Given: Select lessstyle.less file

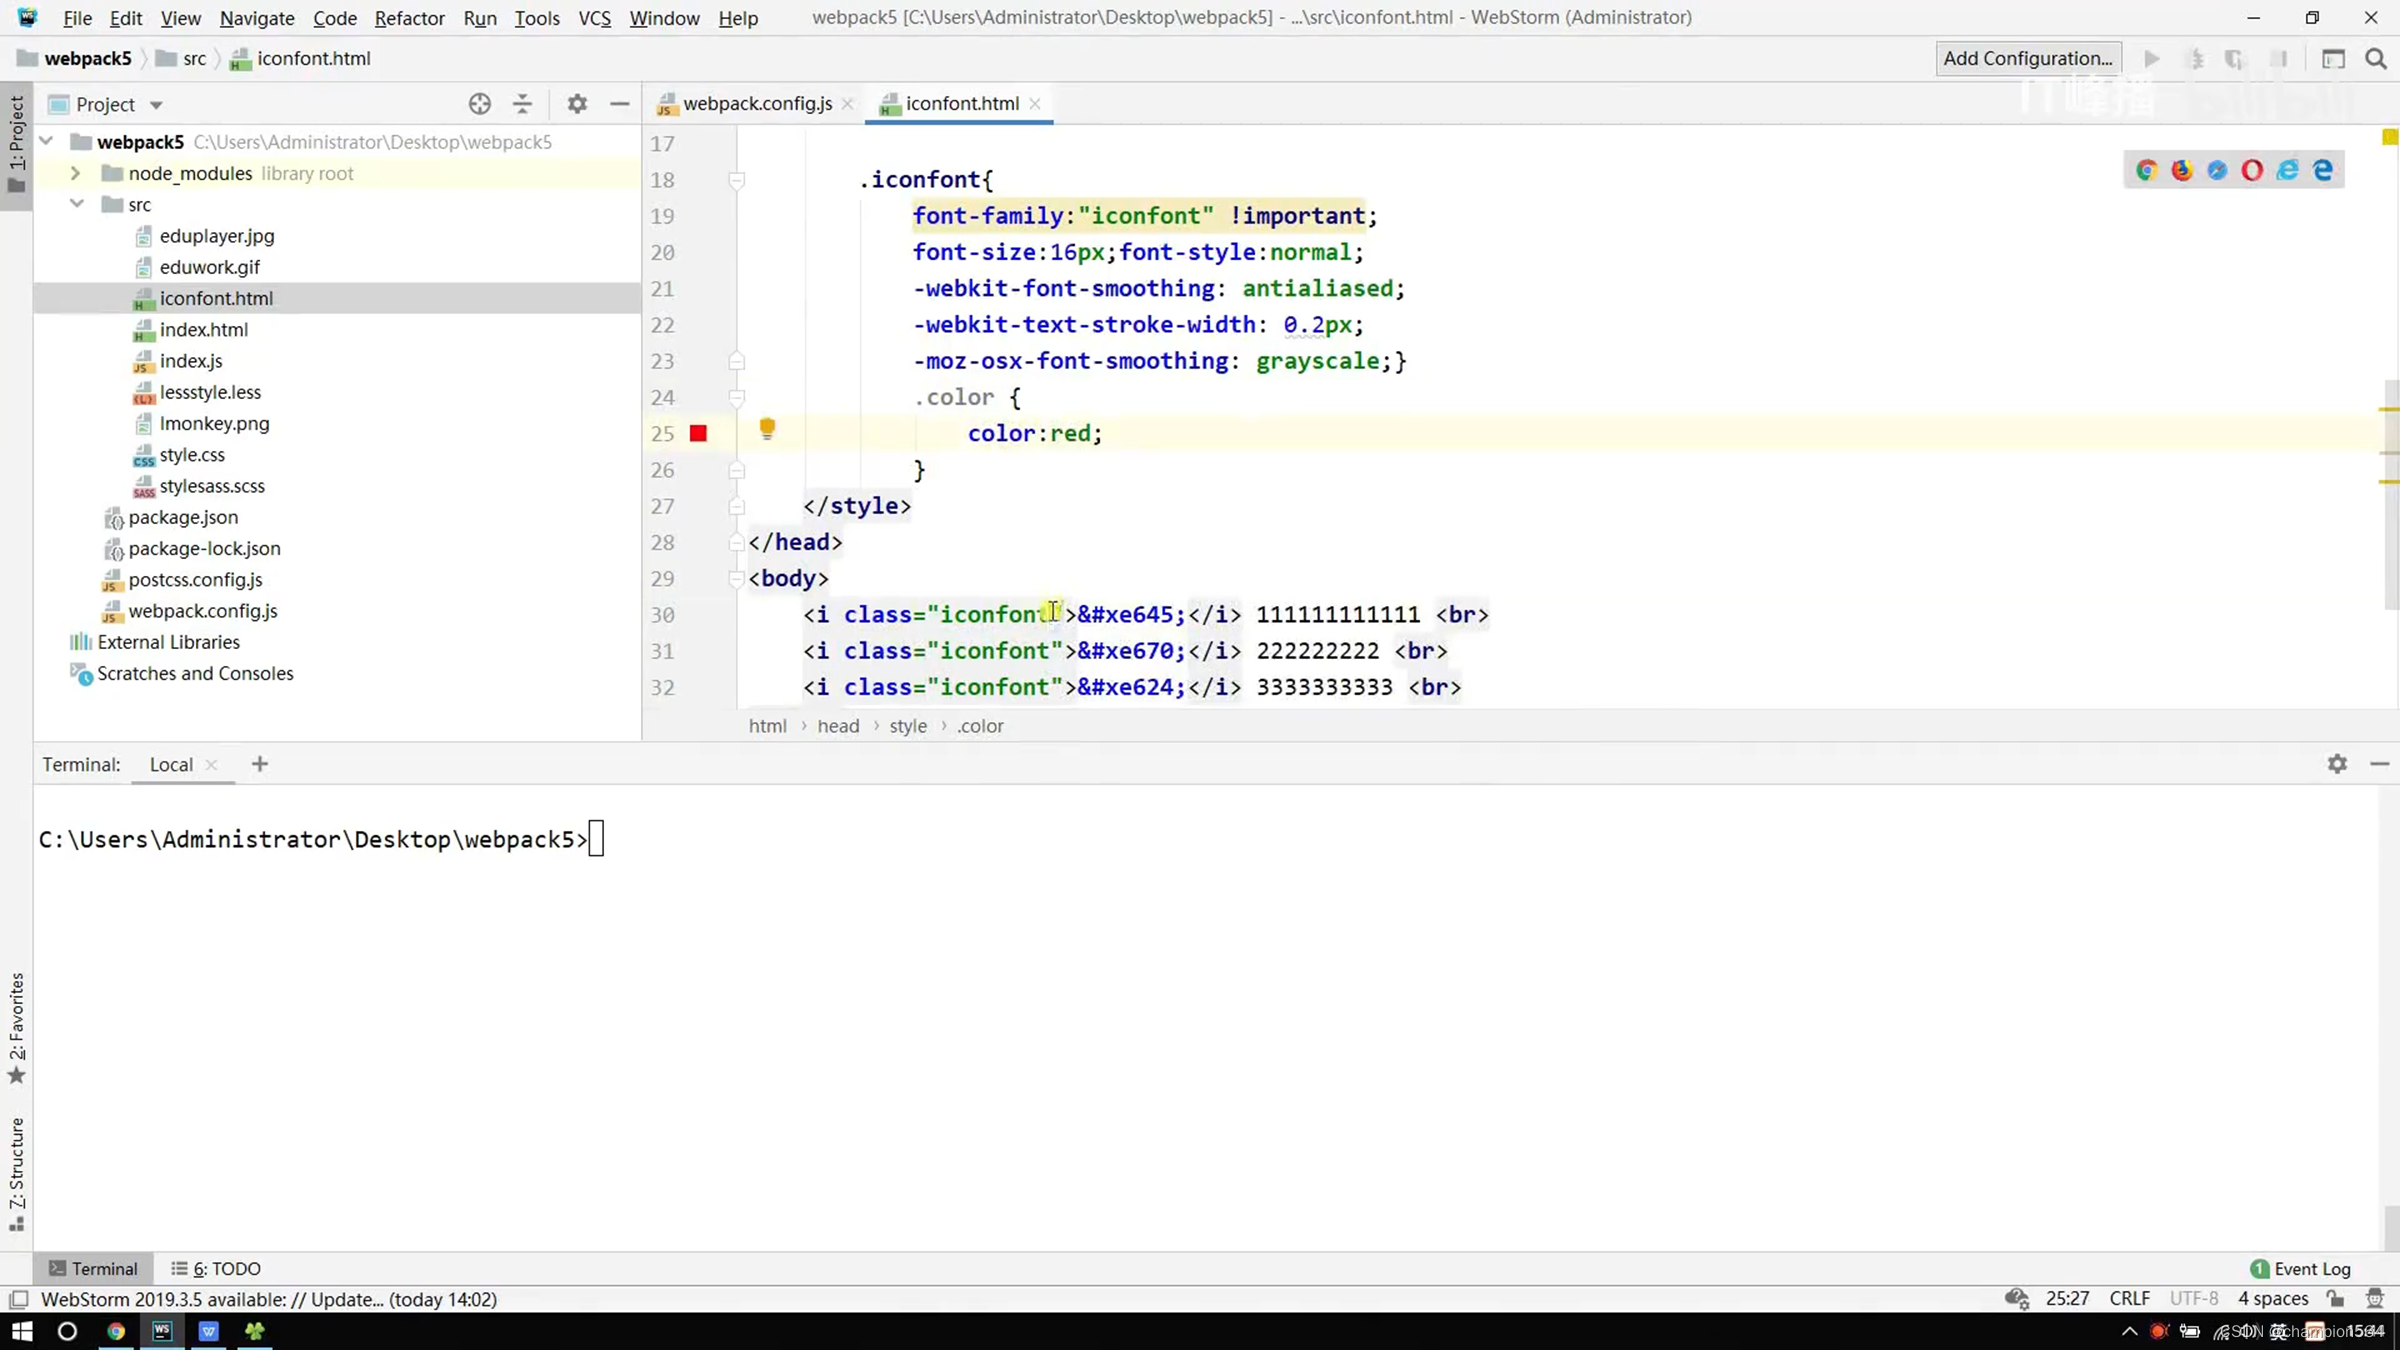Looking at the screenshot, I should pos(210,392).
